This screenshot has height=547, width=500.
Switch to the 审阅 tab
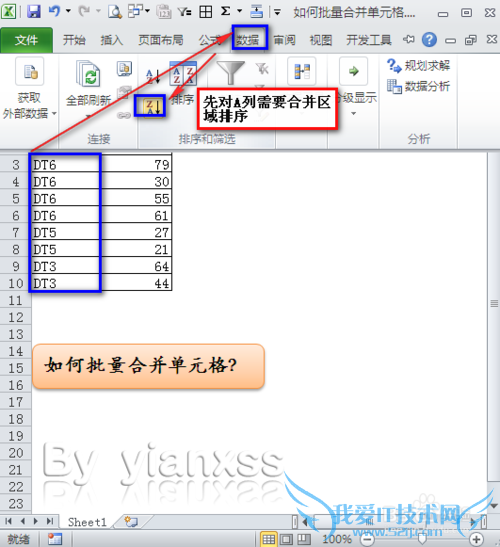pos(284,40)
